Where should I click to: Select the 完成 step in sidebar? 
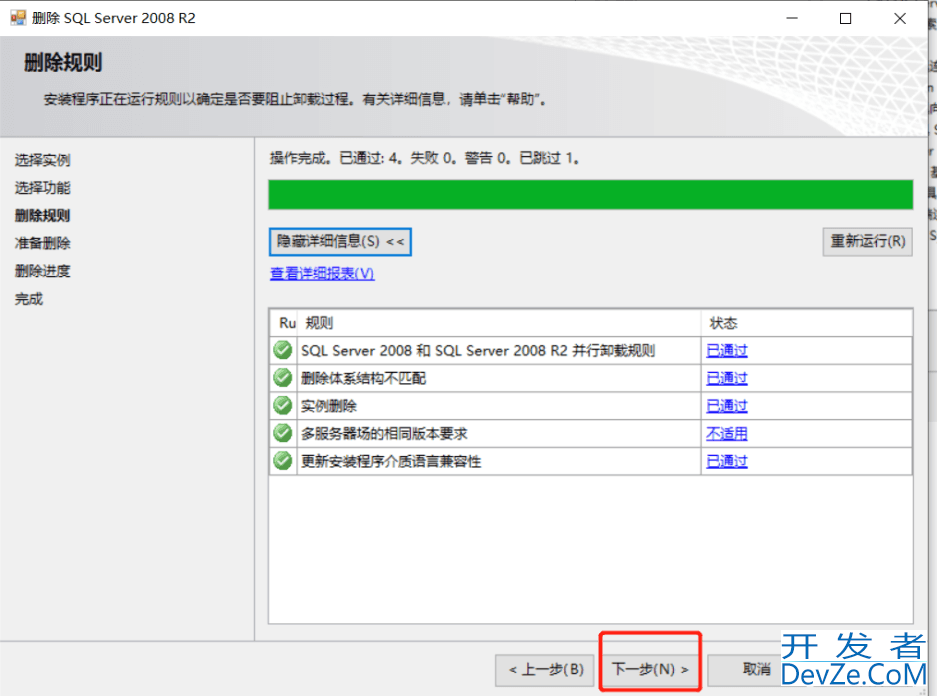(x=29, y=299)
